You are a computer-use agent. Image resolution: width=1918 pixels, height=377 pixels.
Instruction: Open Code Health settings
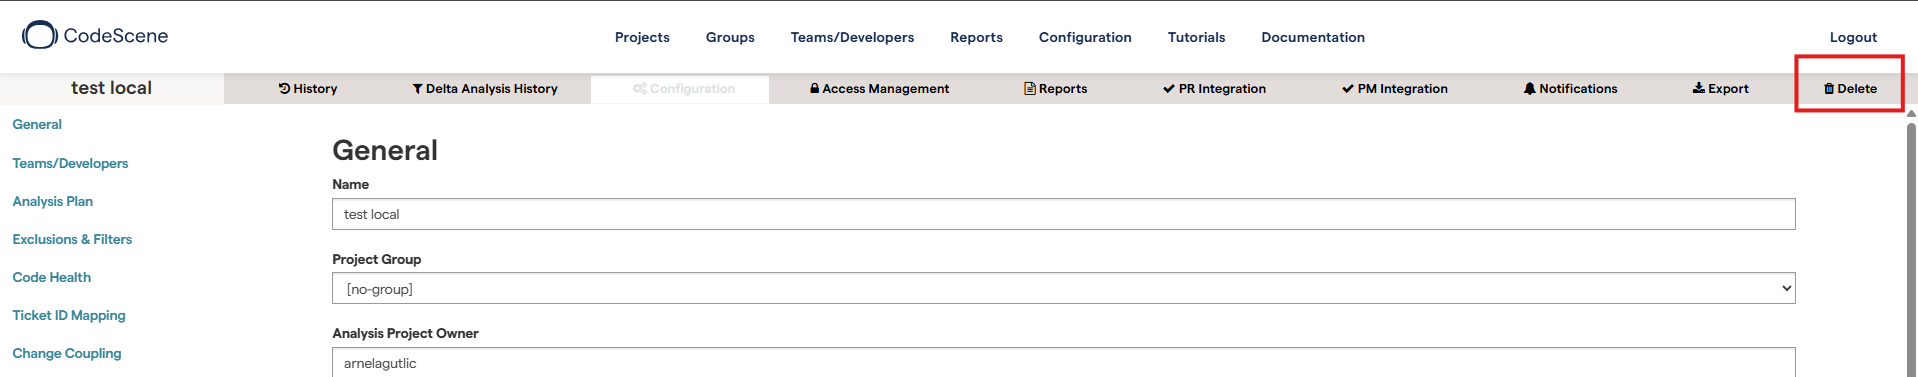click(52, 277)
